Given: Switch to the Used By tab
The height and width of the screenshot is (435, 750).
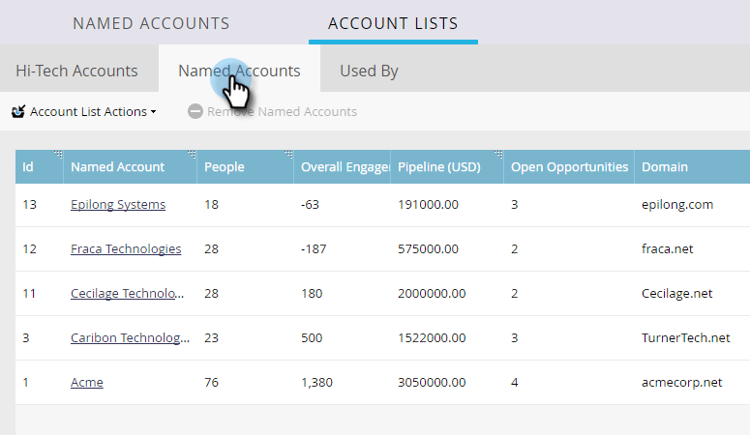Looking at the screenshot, I should 369,71.
